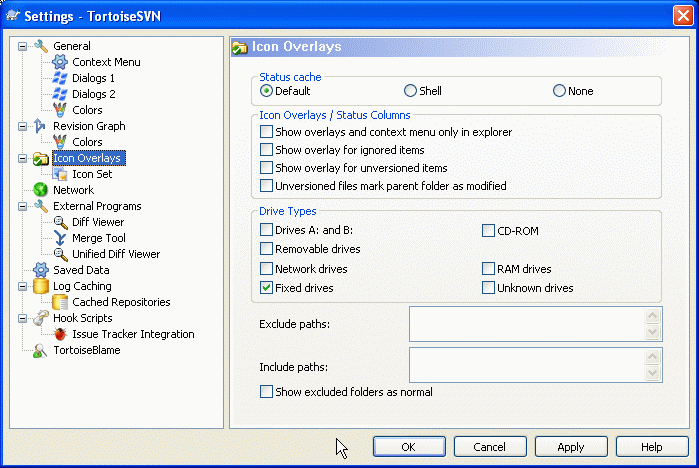Collapse the Icon Overlays tree node
This screenshot has height=468, width=699.
[22, 158]
